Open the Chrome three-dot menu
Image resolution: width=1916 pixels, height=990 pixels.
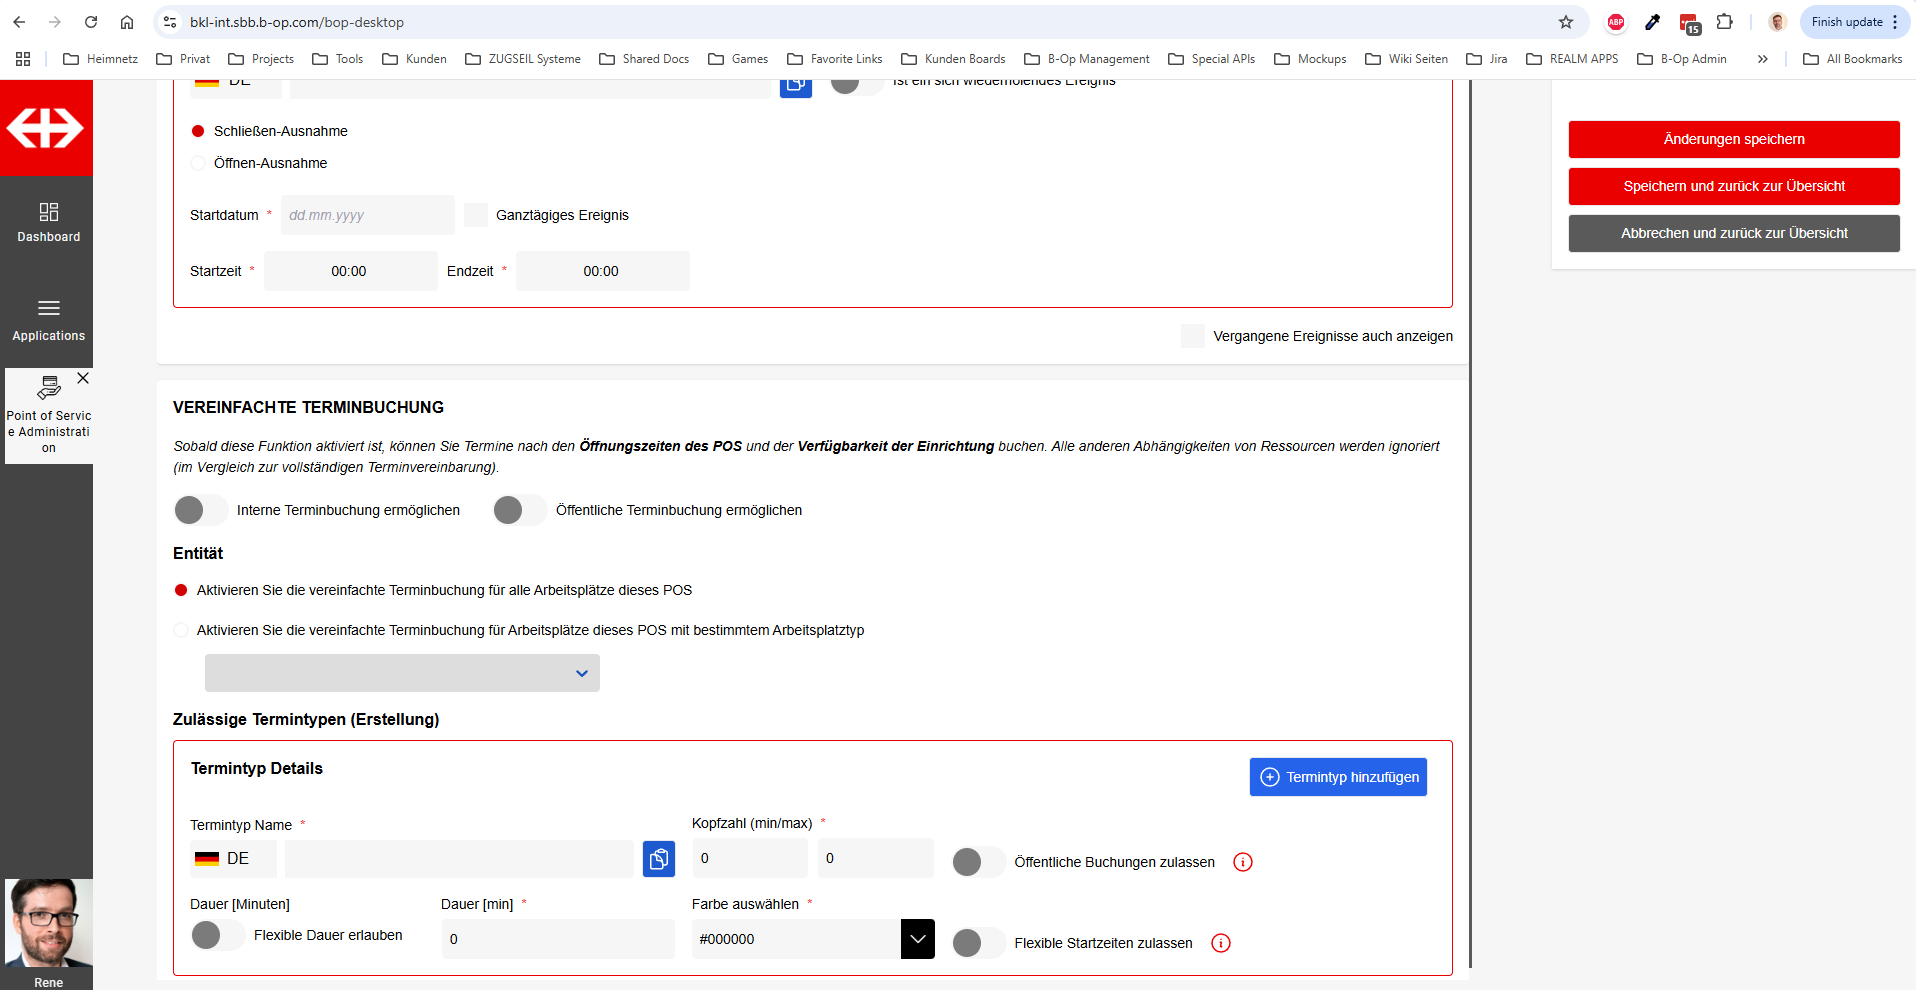click(x=1895, y=22)
